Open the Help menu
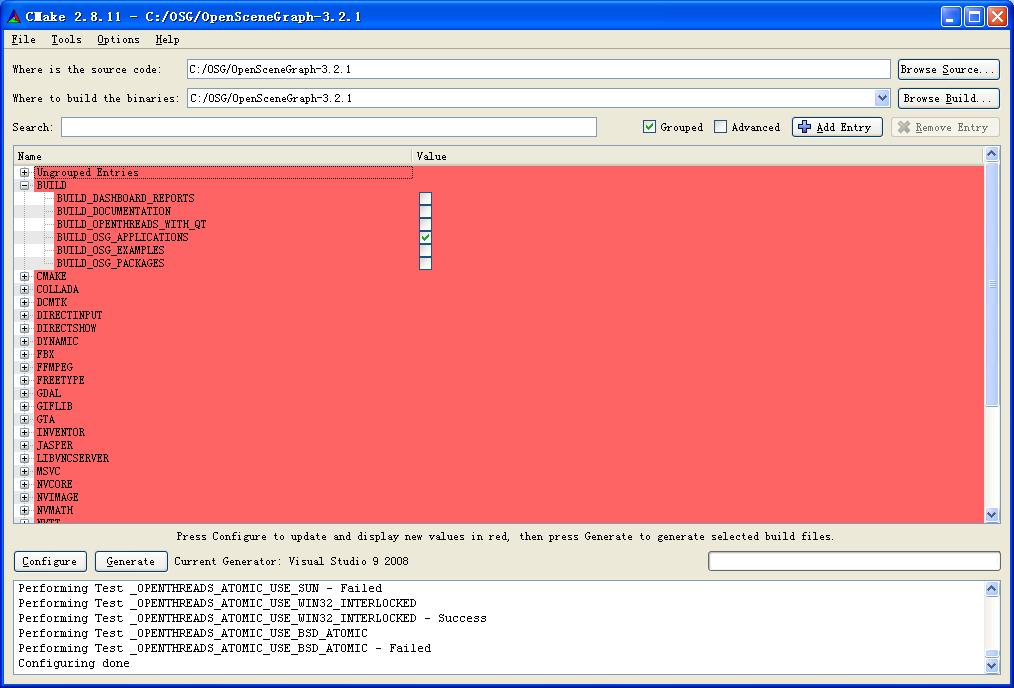Image resolution: width=1014 pixels, height=688 pixels. click(x=167, y=39)
